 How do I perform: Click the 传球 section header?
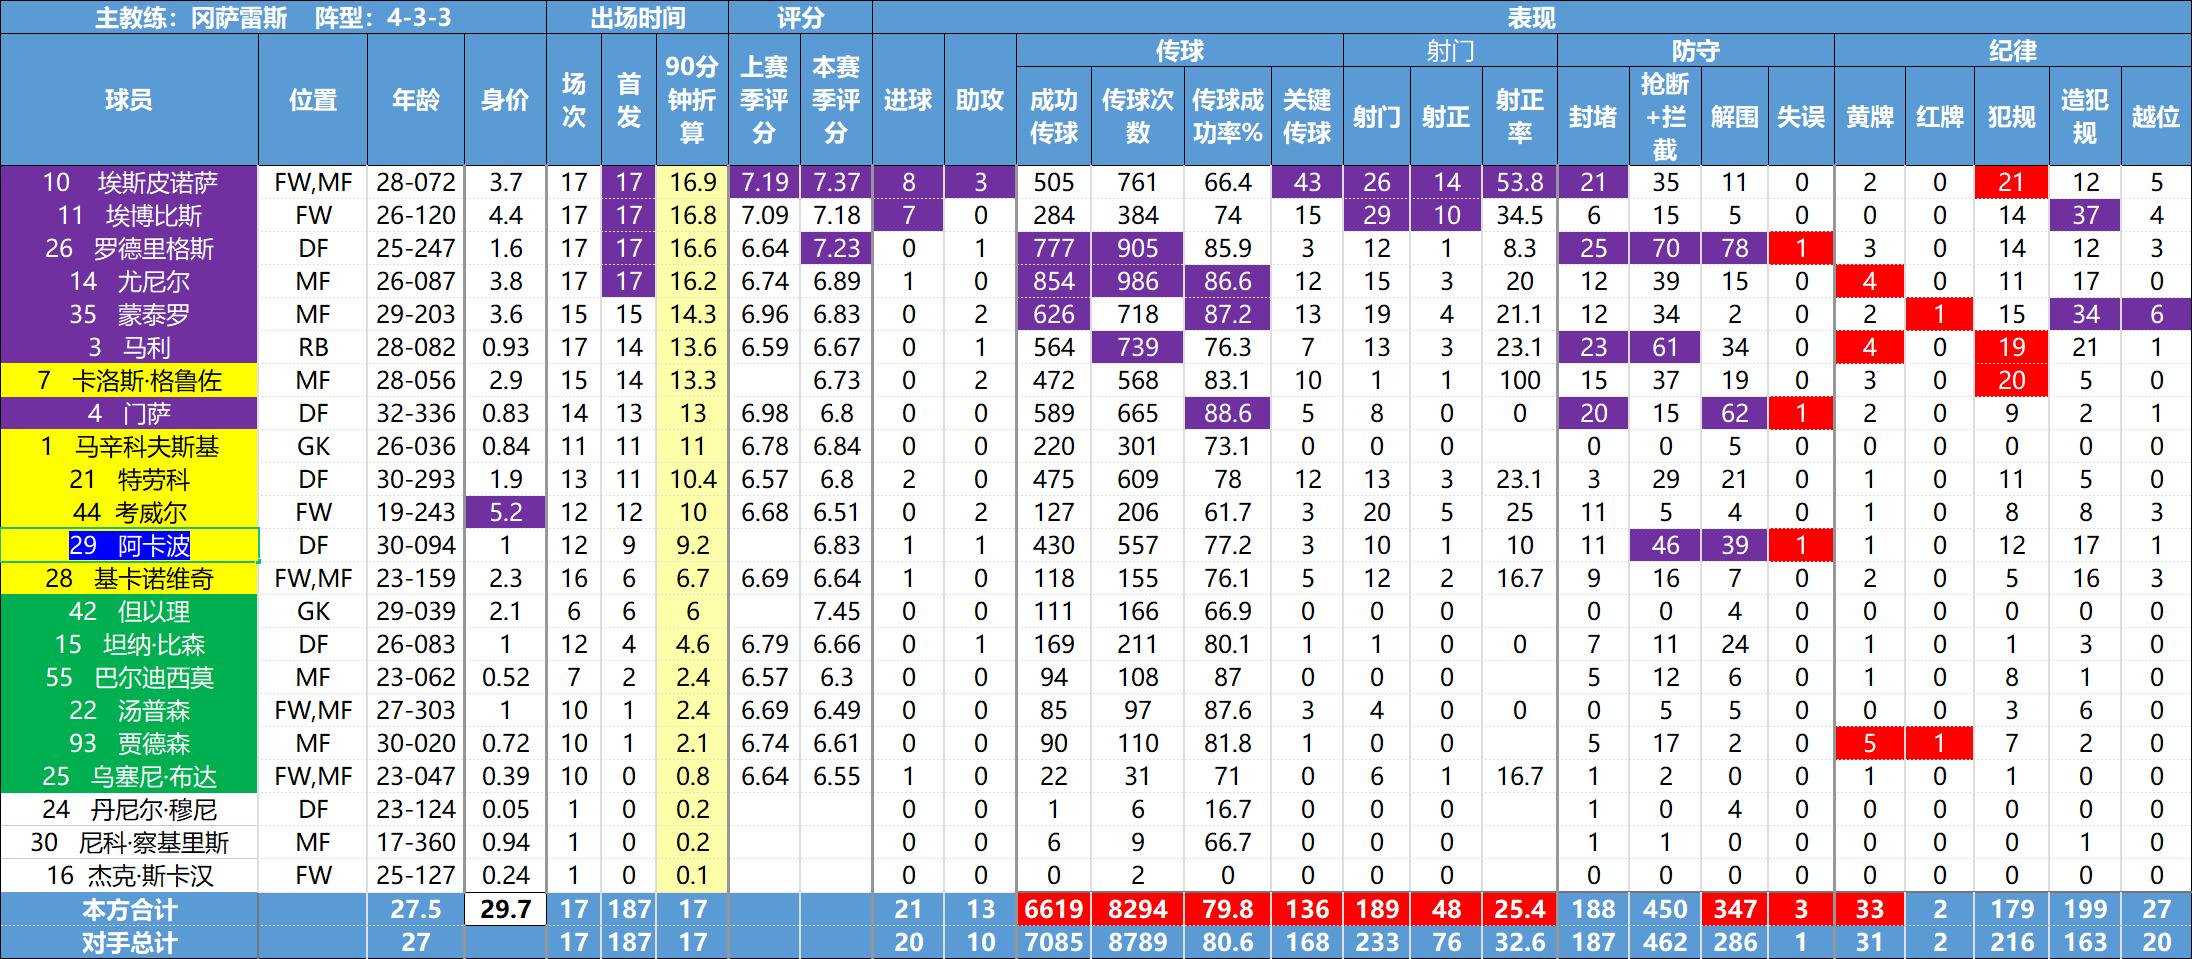(1180, 51)
